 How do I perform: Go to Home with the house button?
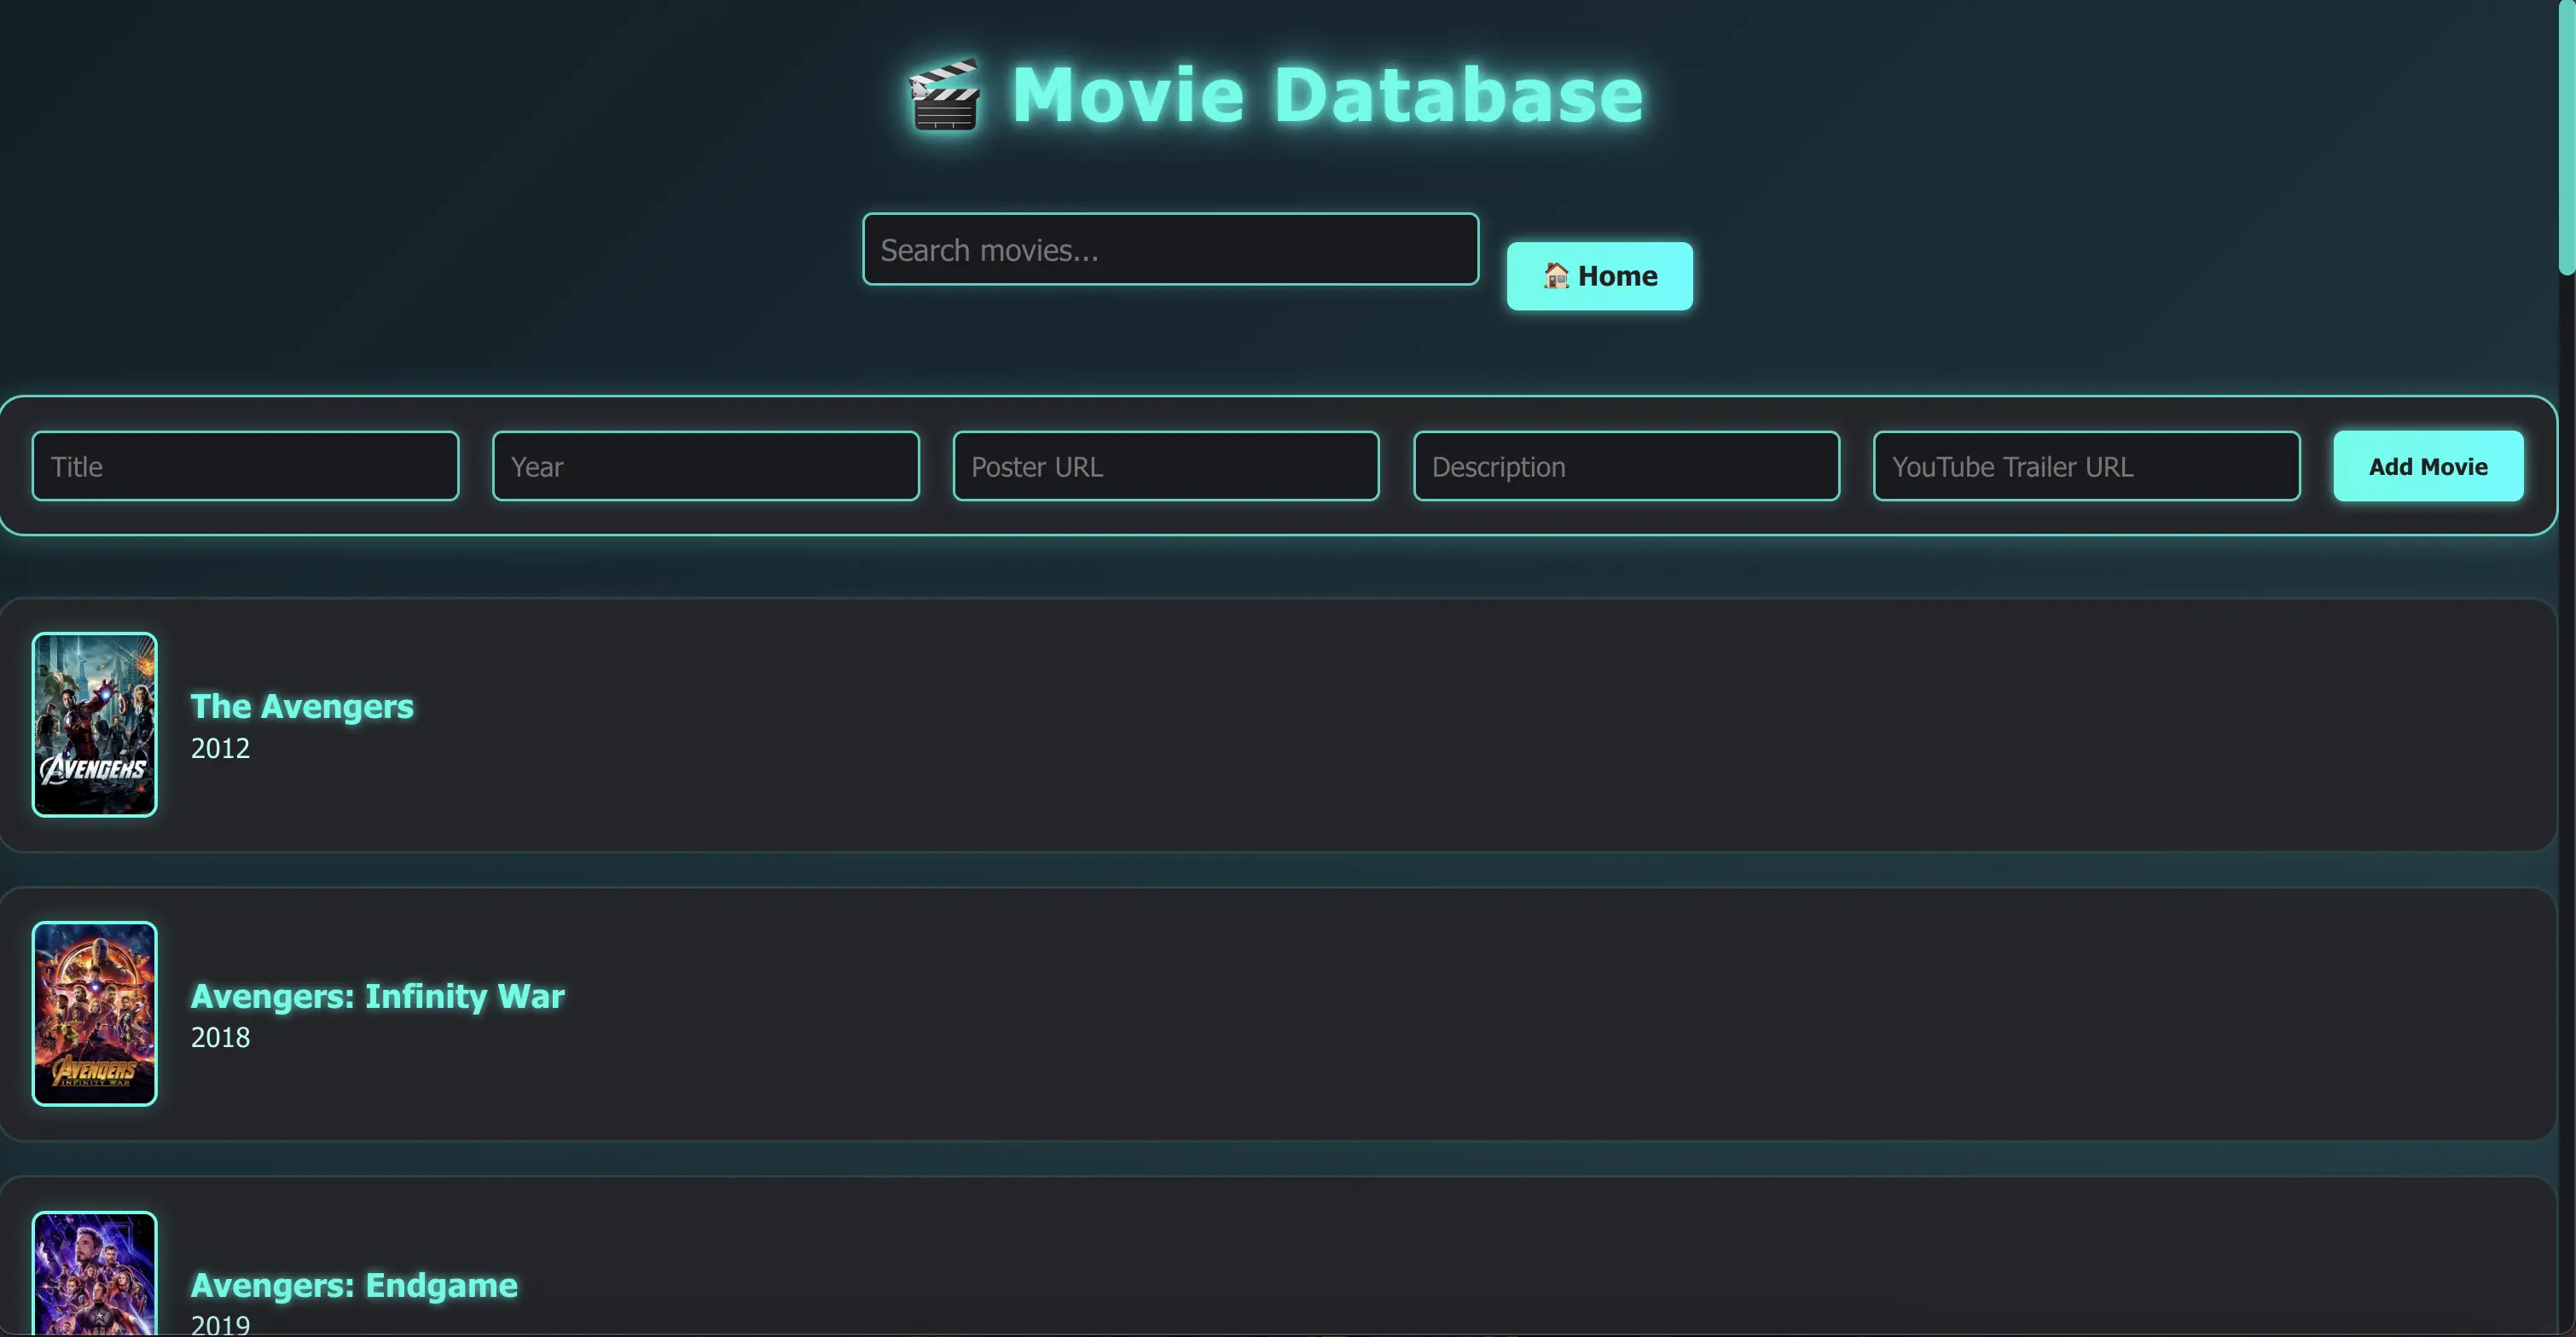coord(1599,276)
